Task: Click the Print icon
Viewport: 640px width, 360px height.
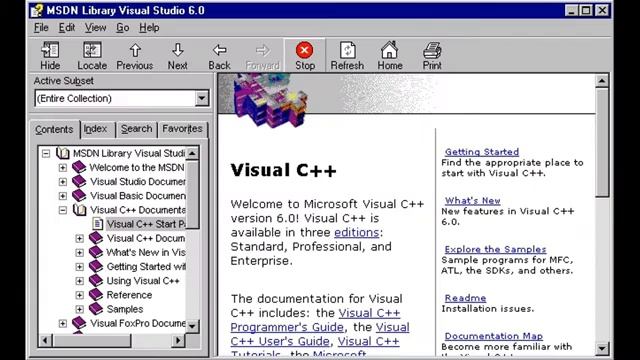Action: (432, 50)
